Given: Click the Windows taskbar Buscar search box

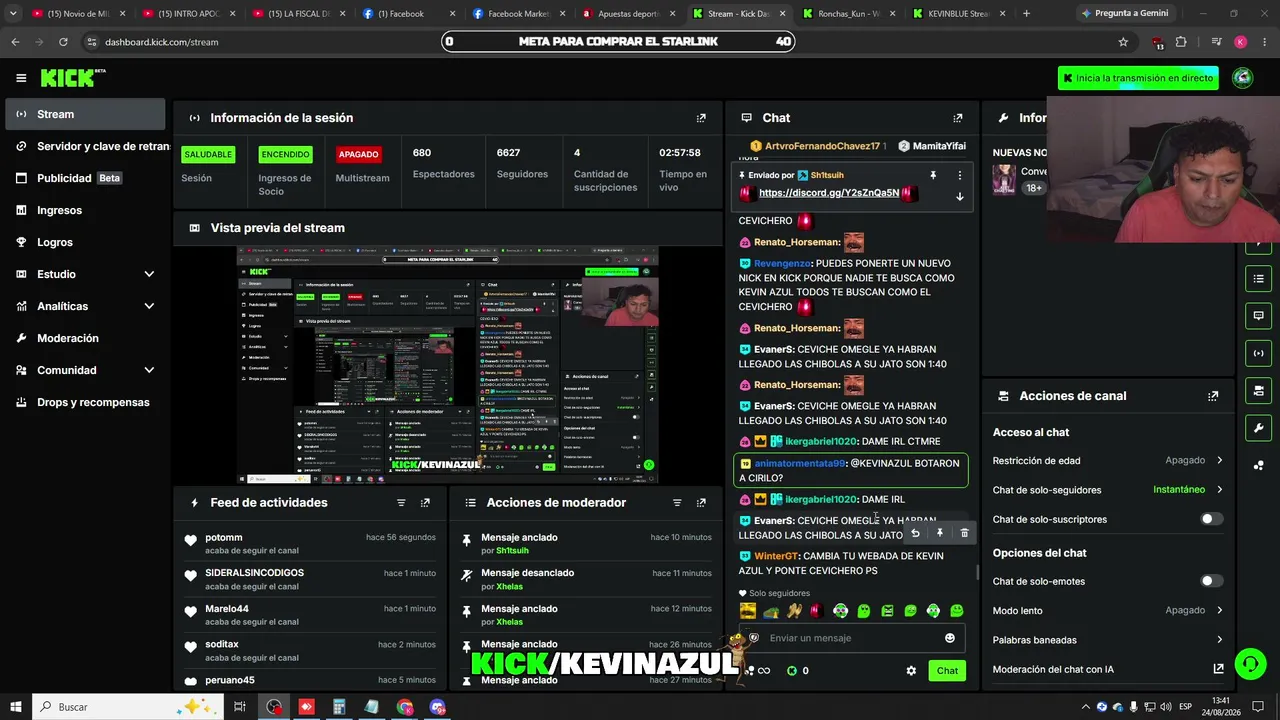Looking at the screenshot, I should [x=129, y=707].
